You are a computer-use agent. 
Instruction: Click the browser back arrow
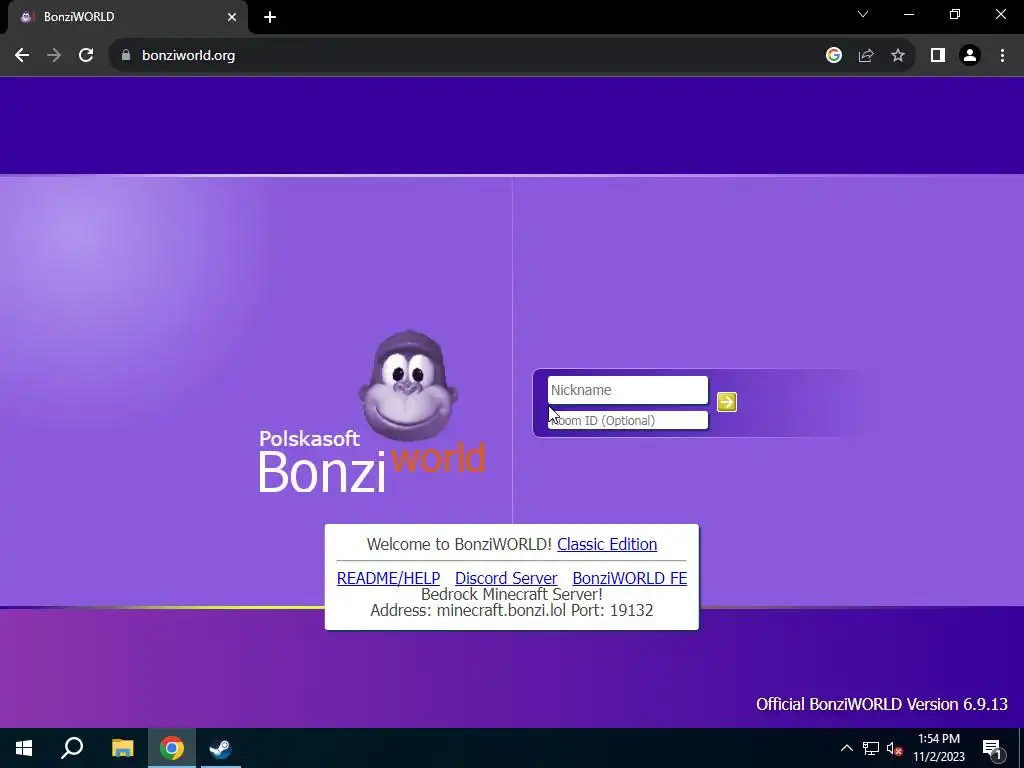coord(22,56)
